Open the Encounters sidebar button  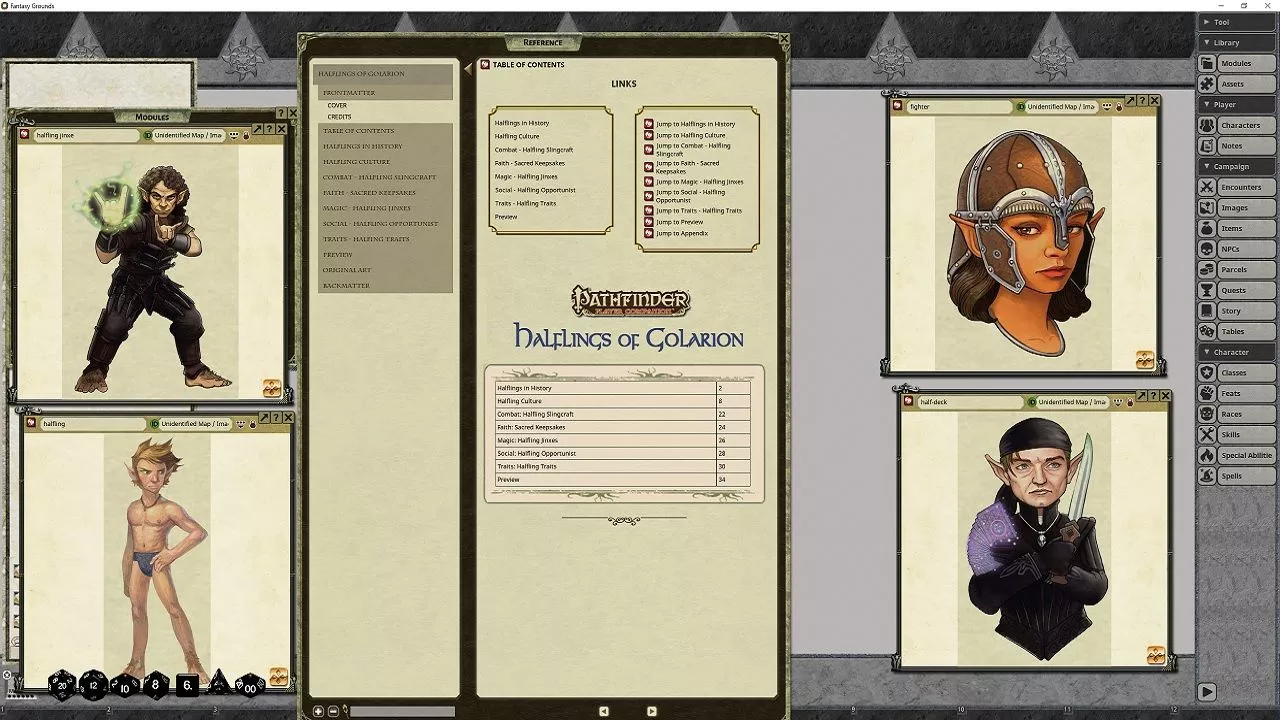pyautogui.click(x=1235, y=187)
